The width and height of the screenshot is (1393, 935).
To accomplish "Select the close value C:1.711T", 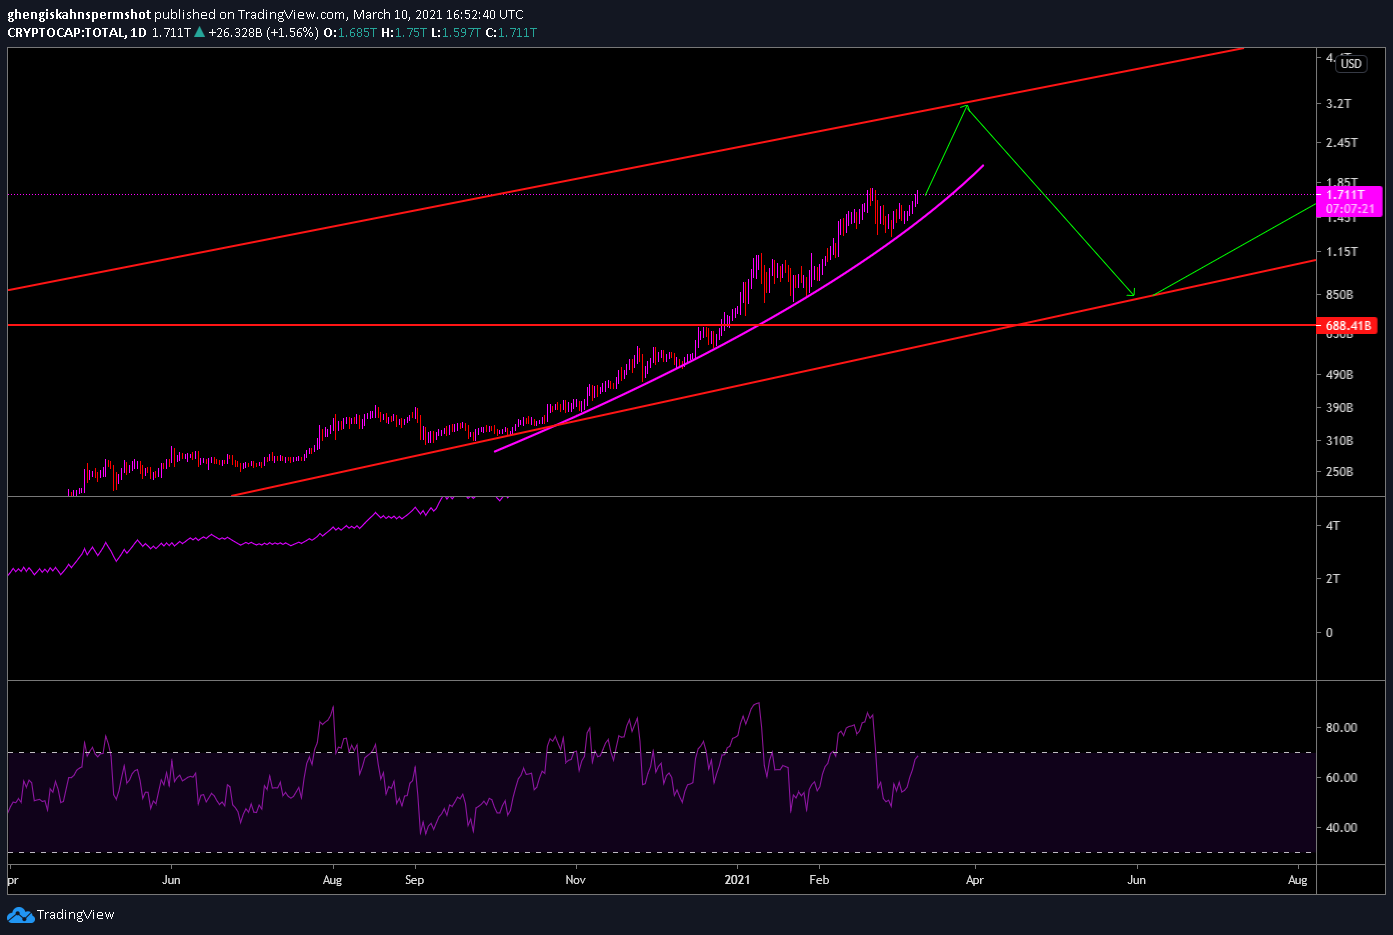I will [511, 33].
